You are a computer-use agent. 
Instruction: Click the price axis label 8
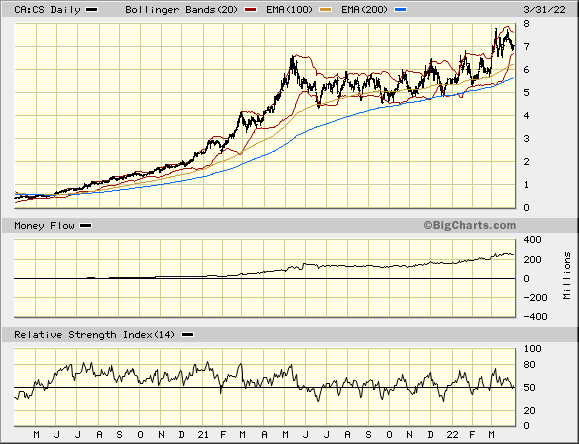click(526, 24)
